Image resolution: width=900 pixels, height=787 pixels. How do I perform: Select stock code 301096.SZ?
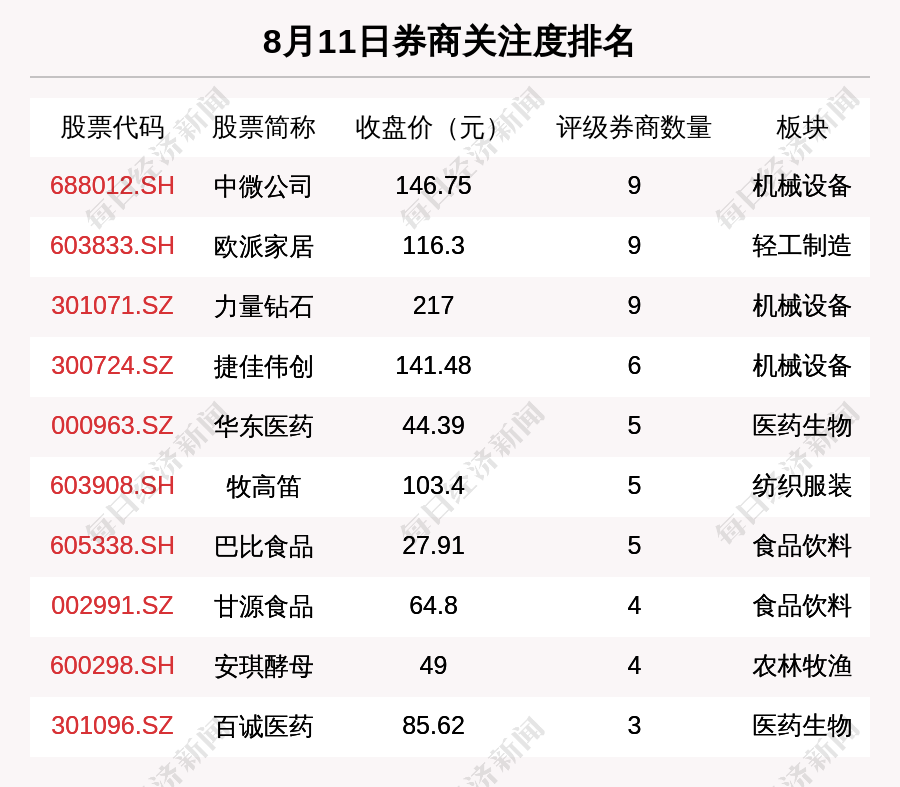coord(112,726)
